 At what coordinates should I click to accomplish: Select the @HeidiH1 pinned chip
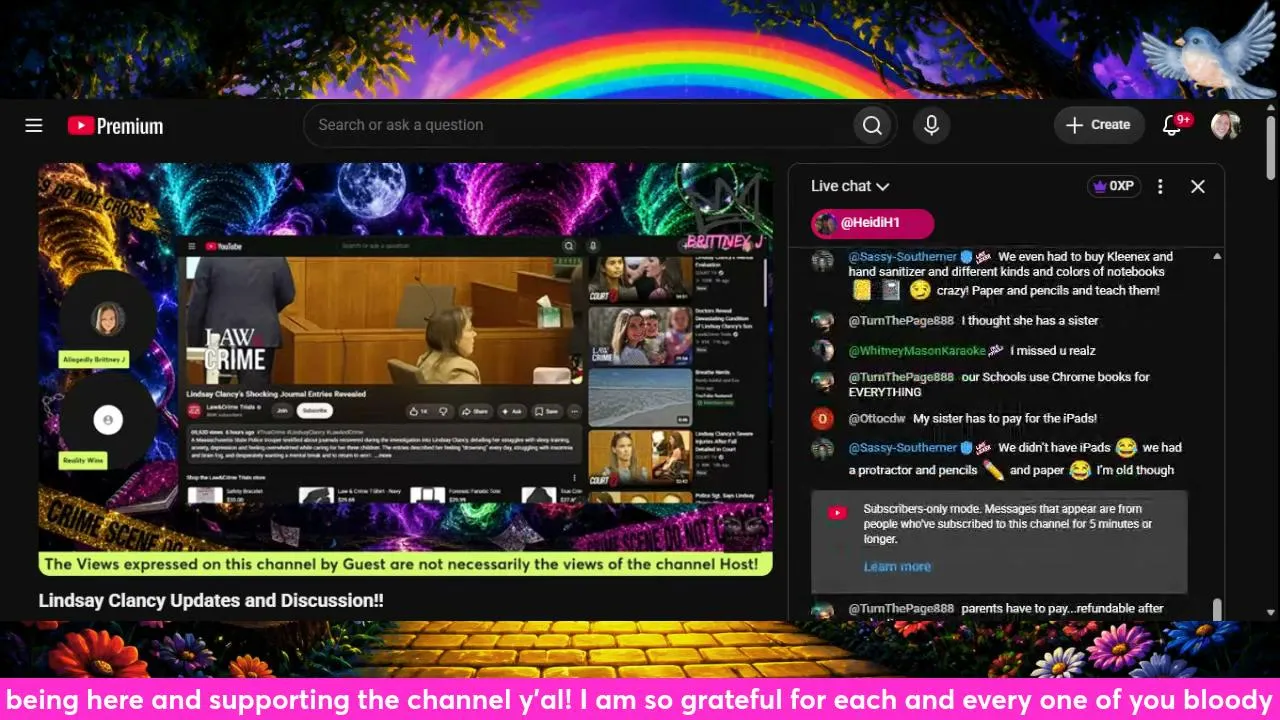pos(872,223)
